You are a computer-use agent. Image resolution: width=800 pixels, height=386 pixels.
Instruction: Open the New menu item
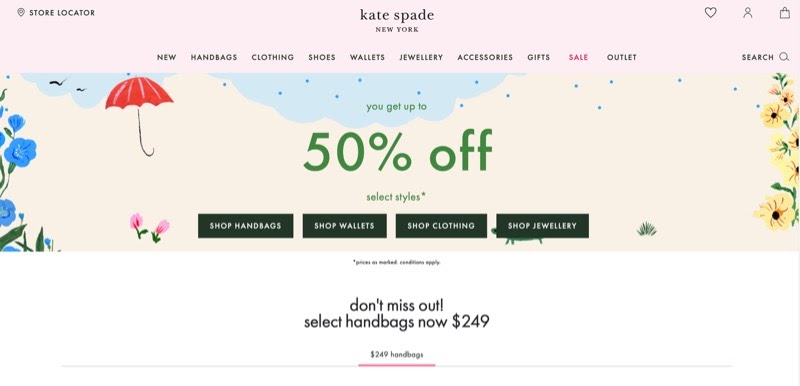click(x=166, y=57)
